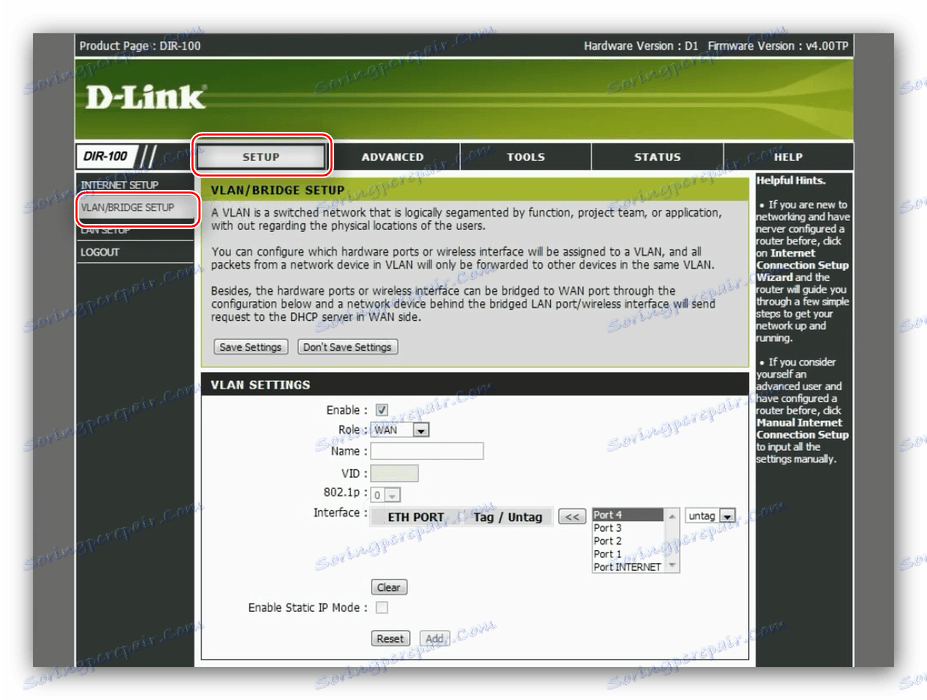This screenshot has width=927, height=700.
Task: Open the SETUP tab
Action: 261,157
